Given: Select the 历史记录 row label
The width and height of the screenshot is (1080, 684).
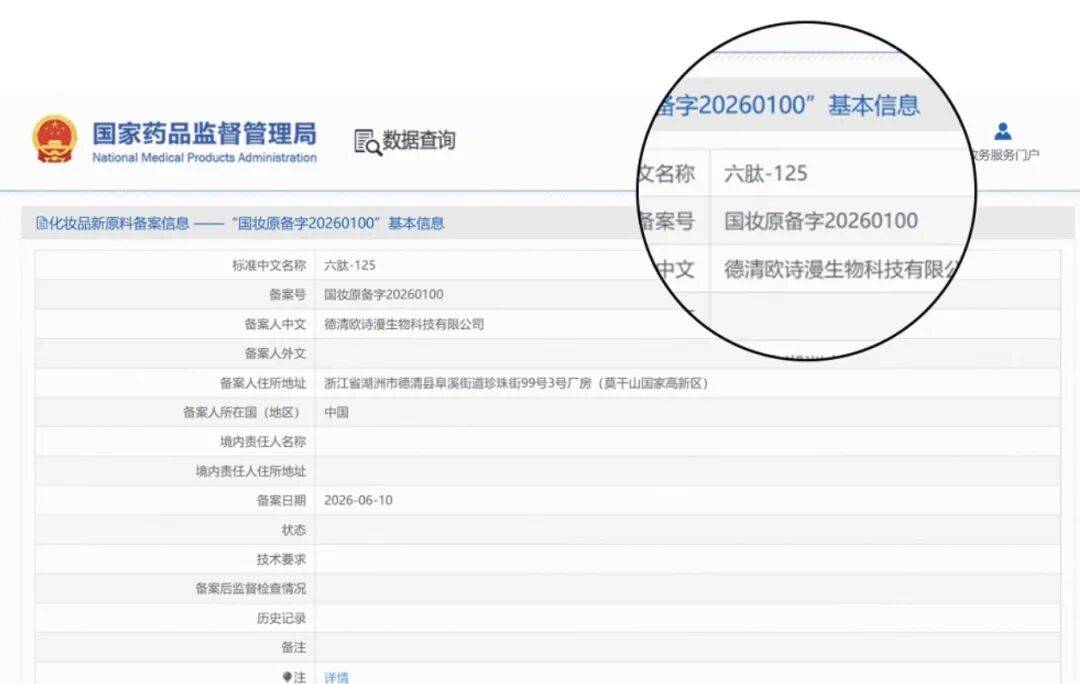Looking at the screenshot, I should (281, 618).
